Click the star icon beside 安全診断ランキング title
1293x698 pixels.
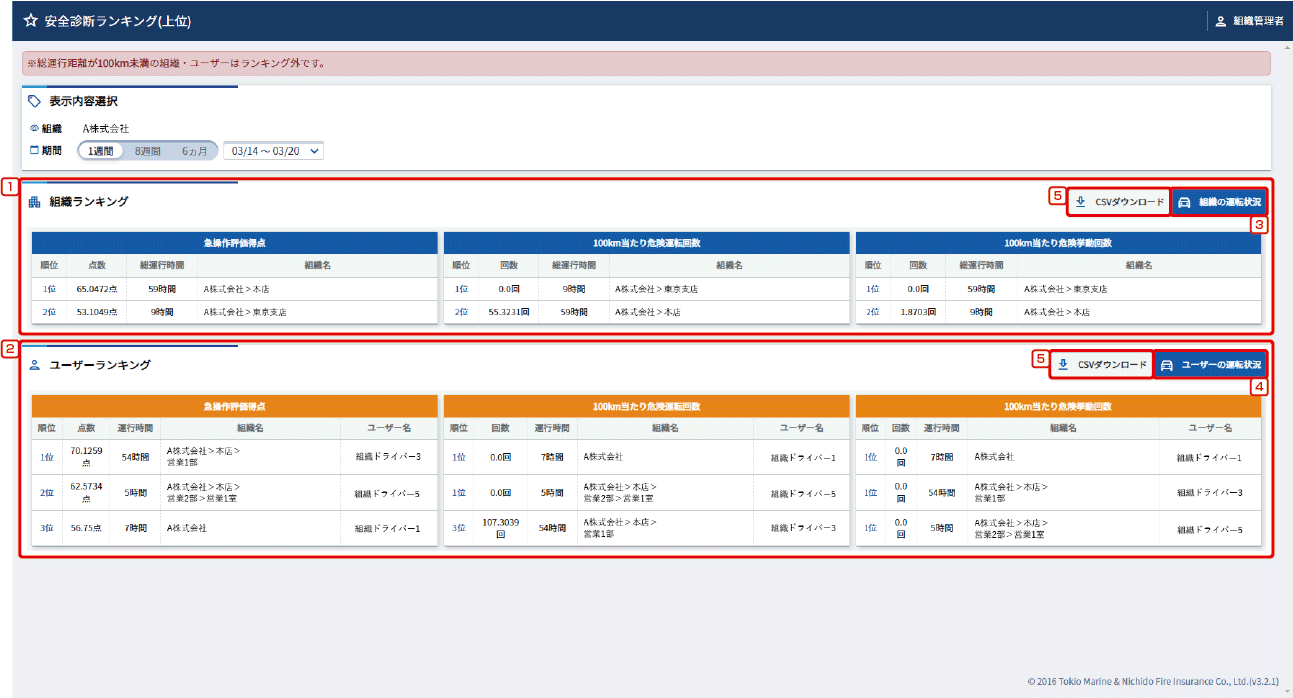click(x=30, y=20)
